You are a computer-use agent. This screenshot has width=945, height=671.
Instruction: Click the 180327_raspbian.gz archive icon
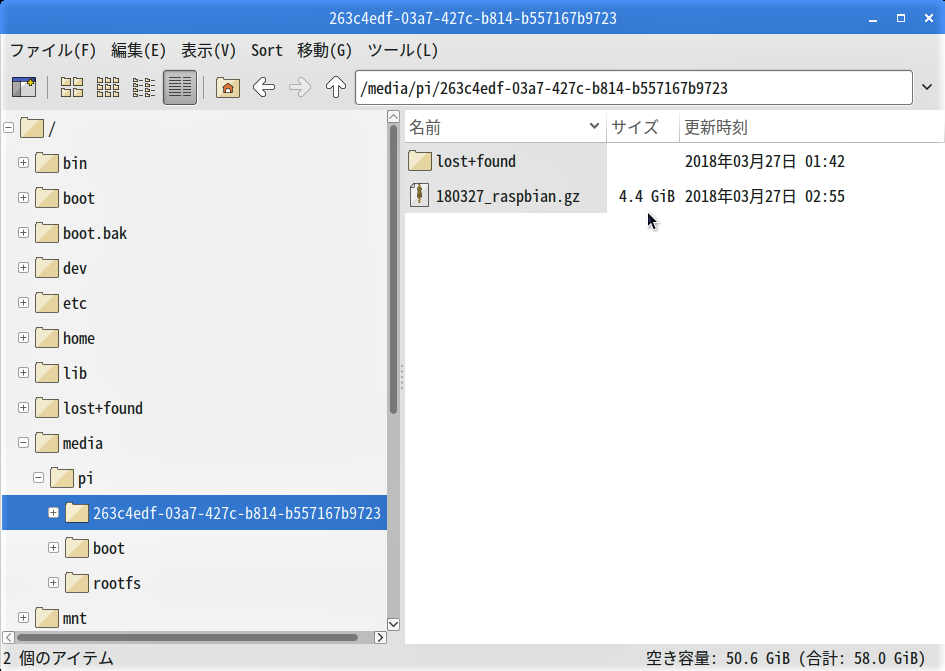pyautogui.click(x=419, y=195)
